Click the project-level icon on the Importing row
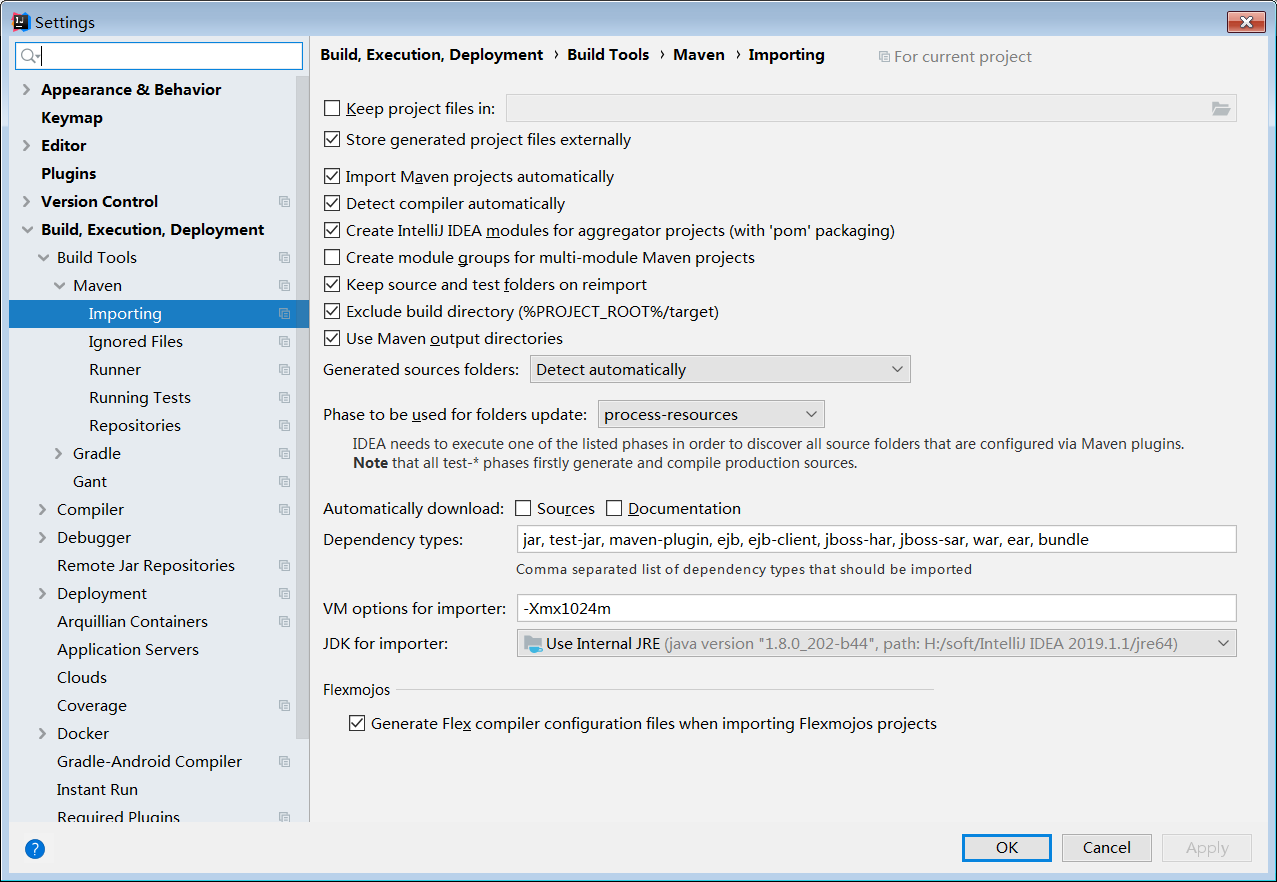The image size is (1277, 882). point(285,314)
